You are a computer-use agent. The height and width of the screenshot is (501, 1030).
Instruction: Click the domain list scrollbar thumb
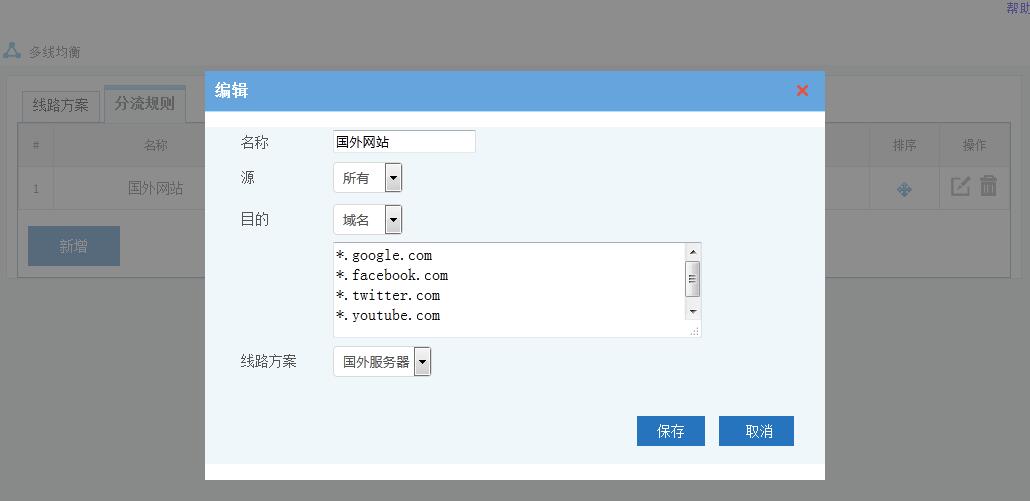pos(693,279)
